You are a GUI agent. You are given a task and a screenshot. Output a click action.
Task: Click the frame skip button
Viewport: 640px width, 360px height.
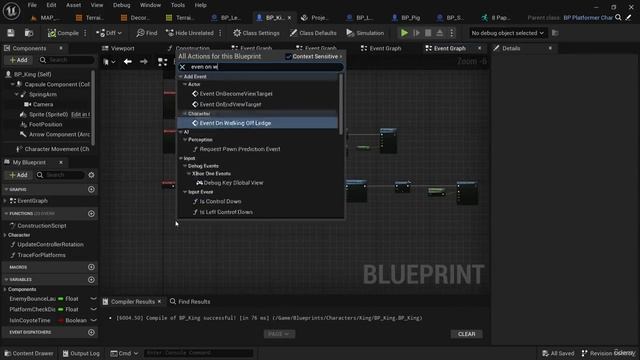tap(416, 33)
